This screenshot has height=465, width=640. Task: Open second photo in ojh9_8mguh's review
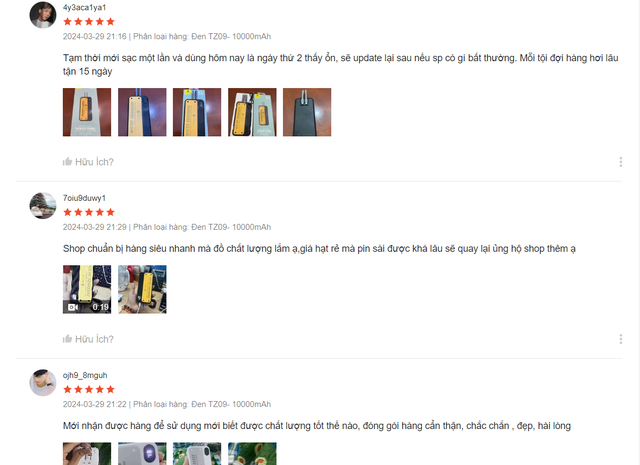[x=142, y=454]
